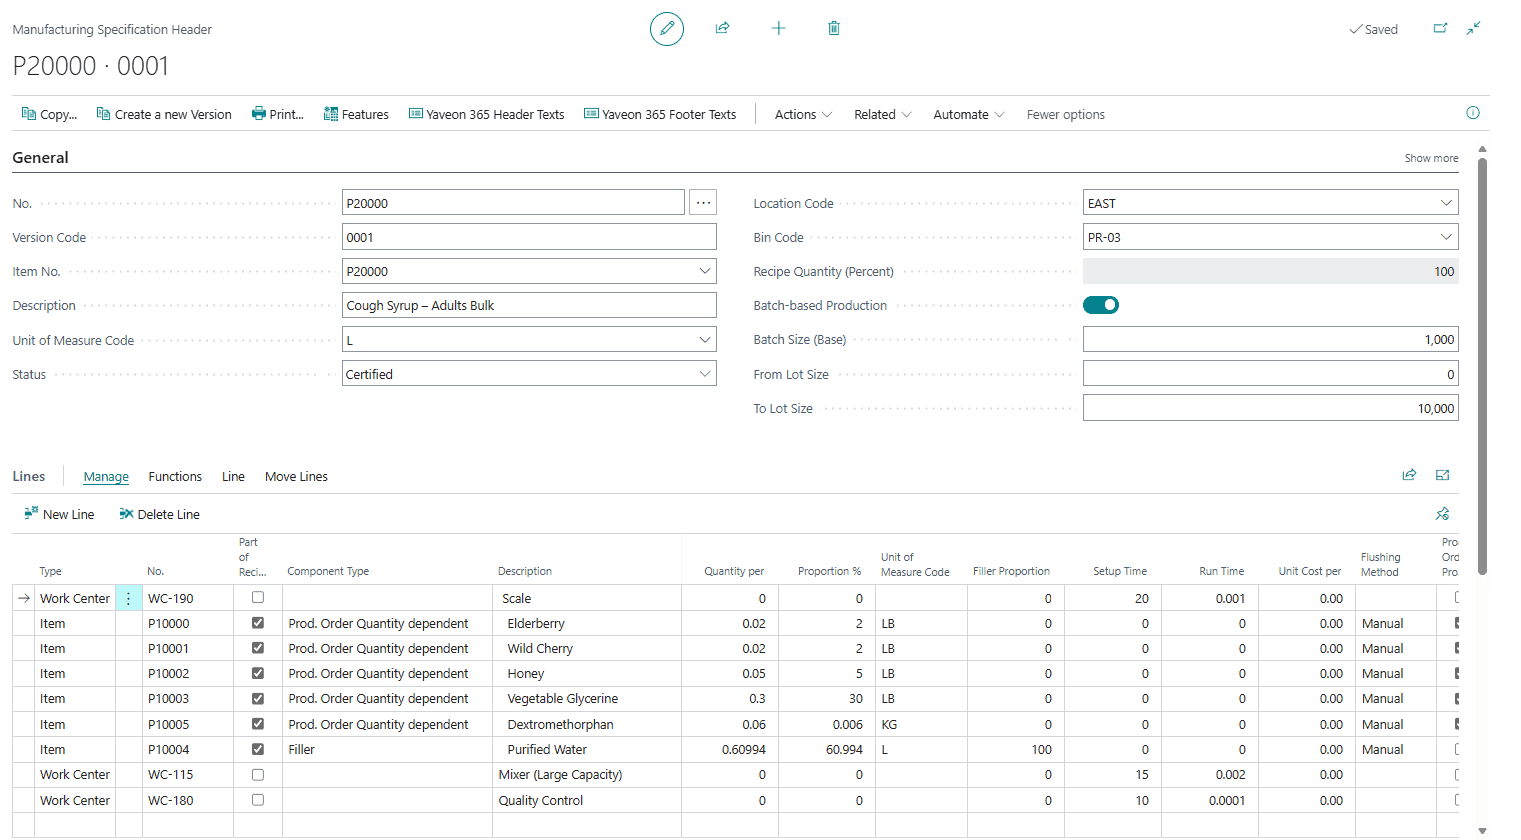1521x840 pixels.
Task: Click scrollbar down arrow
Action: [1482, 830]
